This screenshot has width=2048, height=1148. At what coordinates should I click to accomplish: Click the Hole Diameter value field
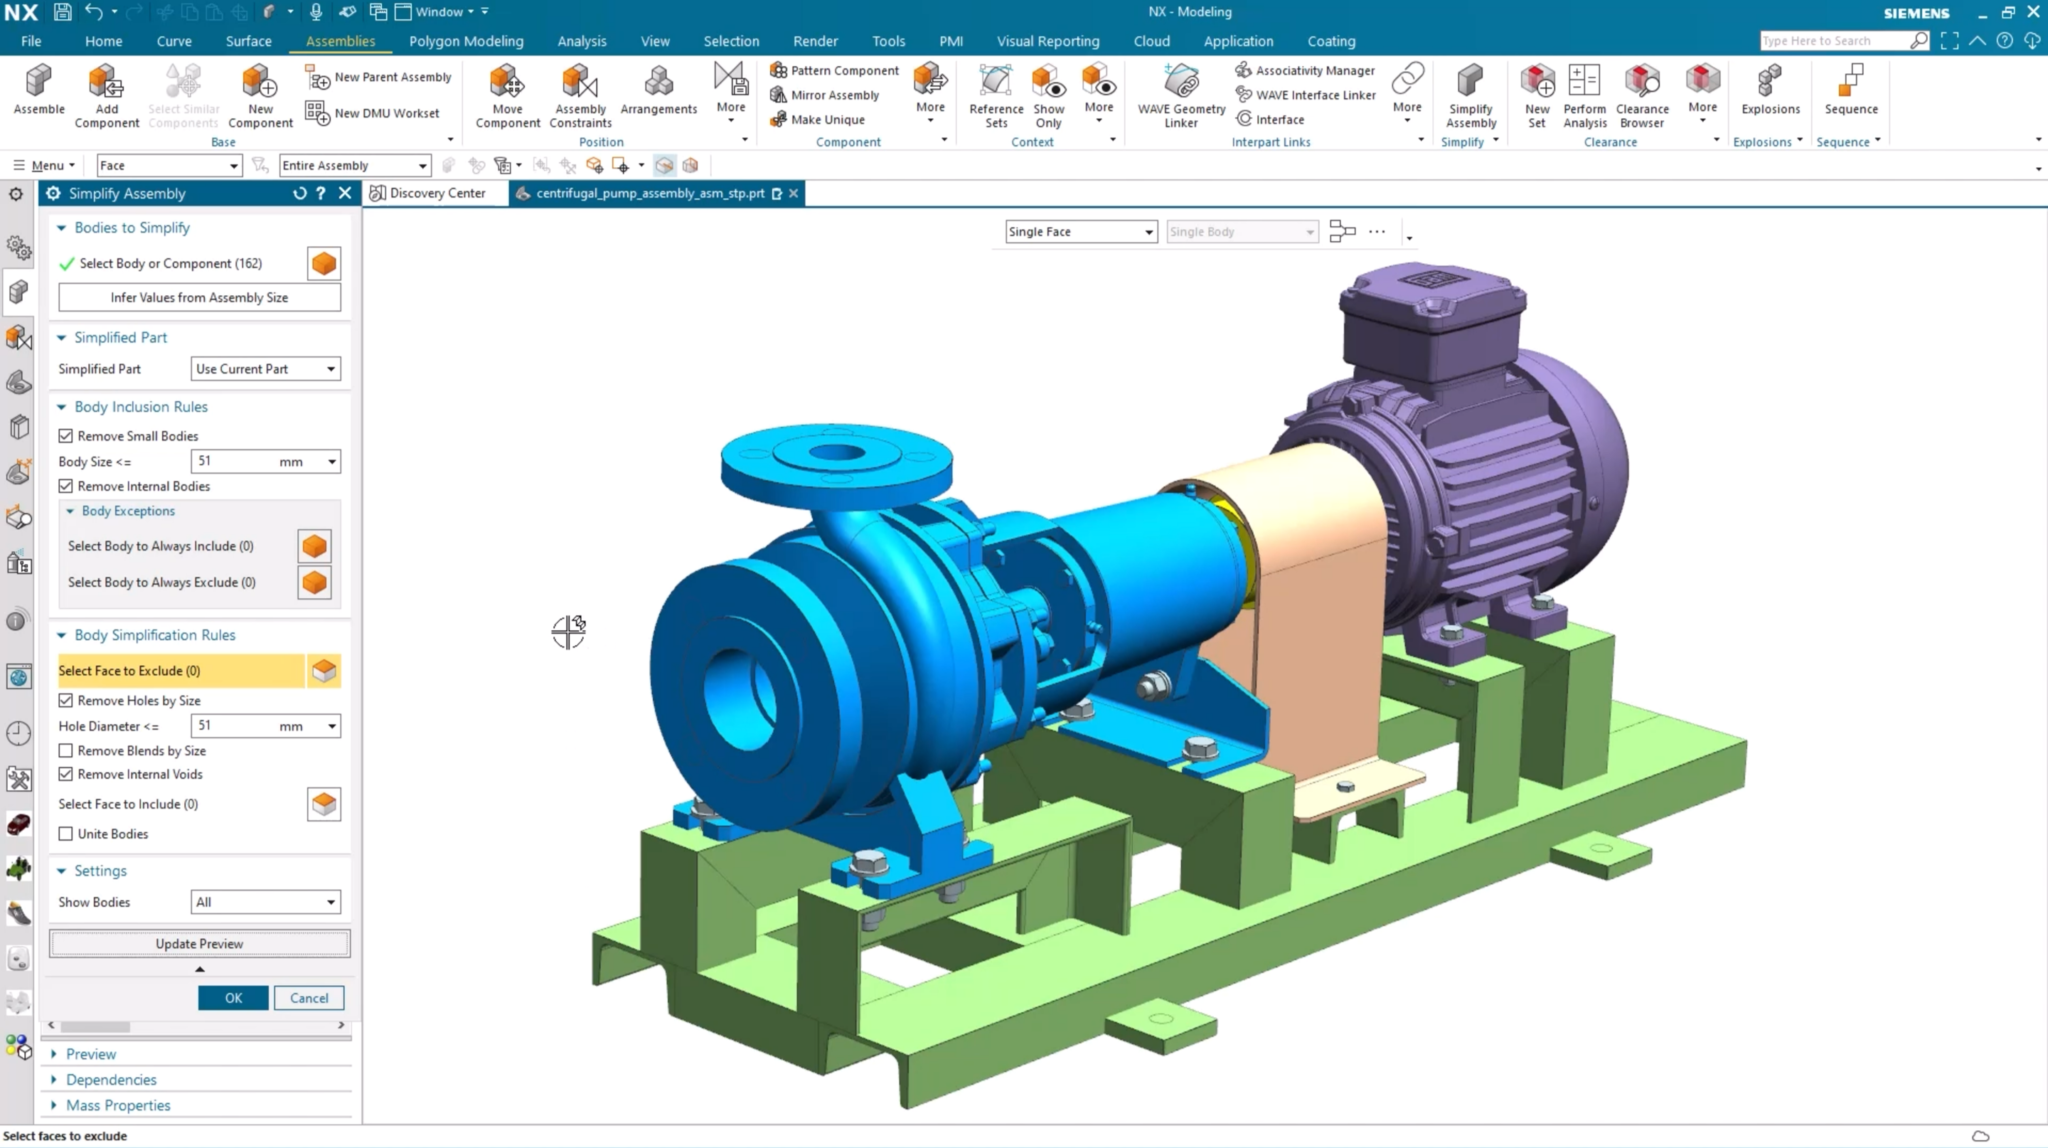pos(235,726)
